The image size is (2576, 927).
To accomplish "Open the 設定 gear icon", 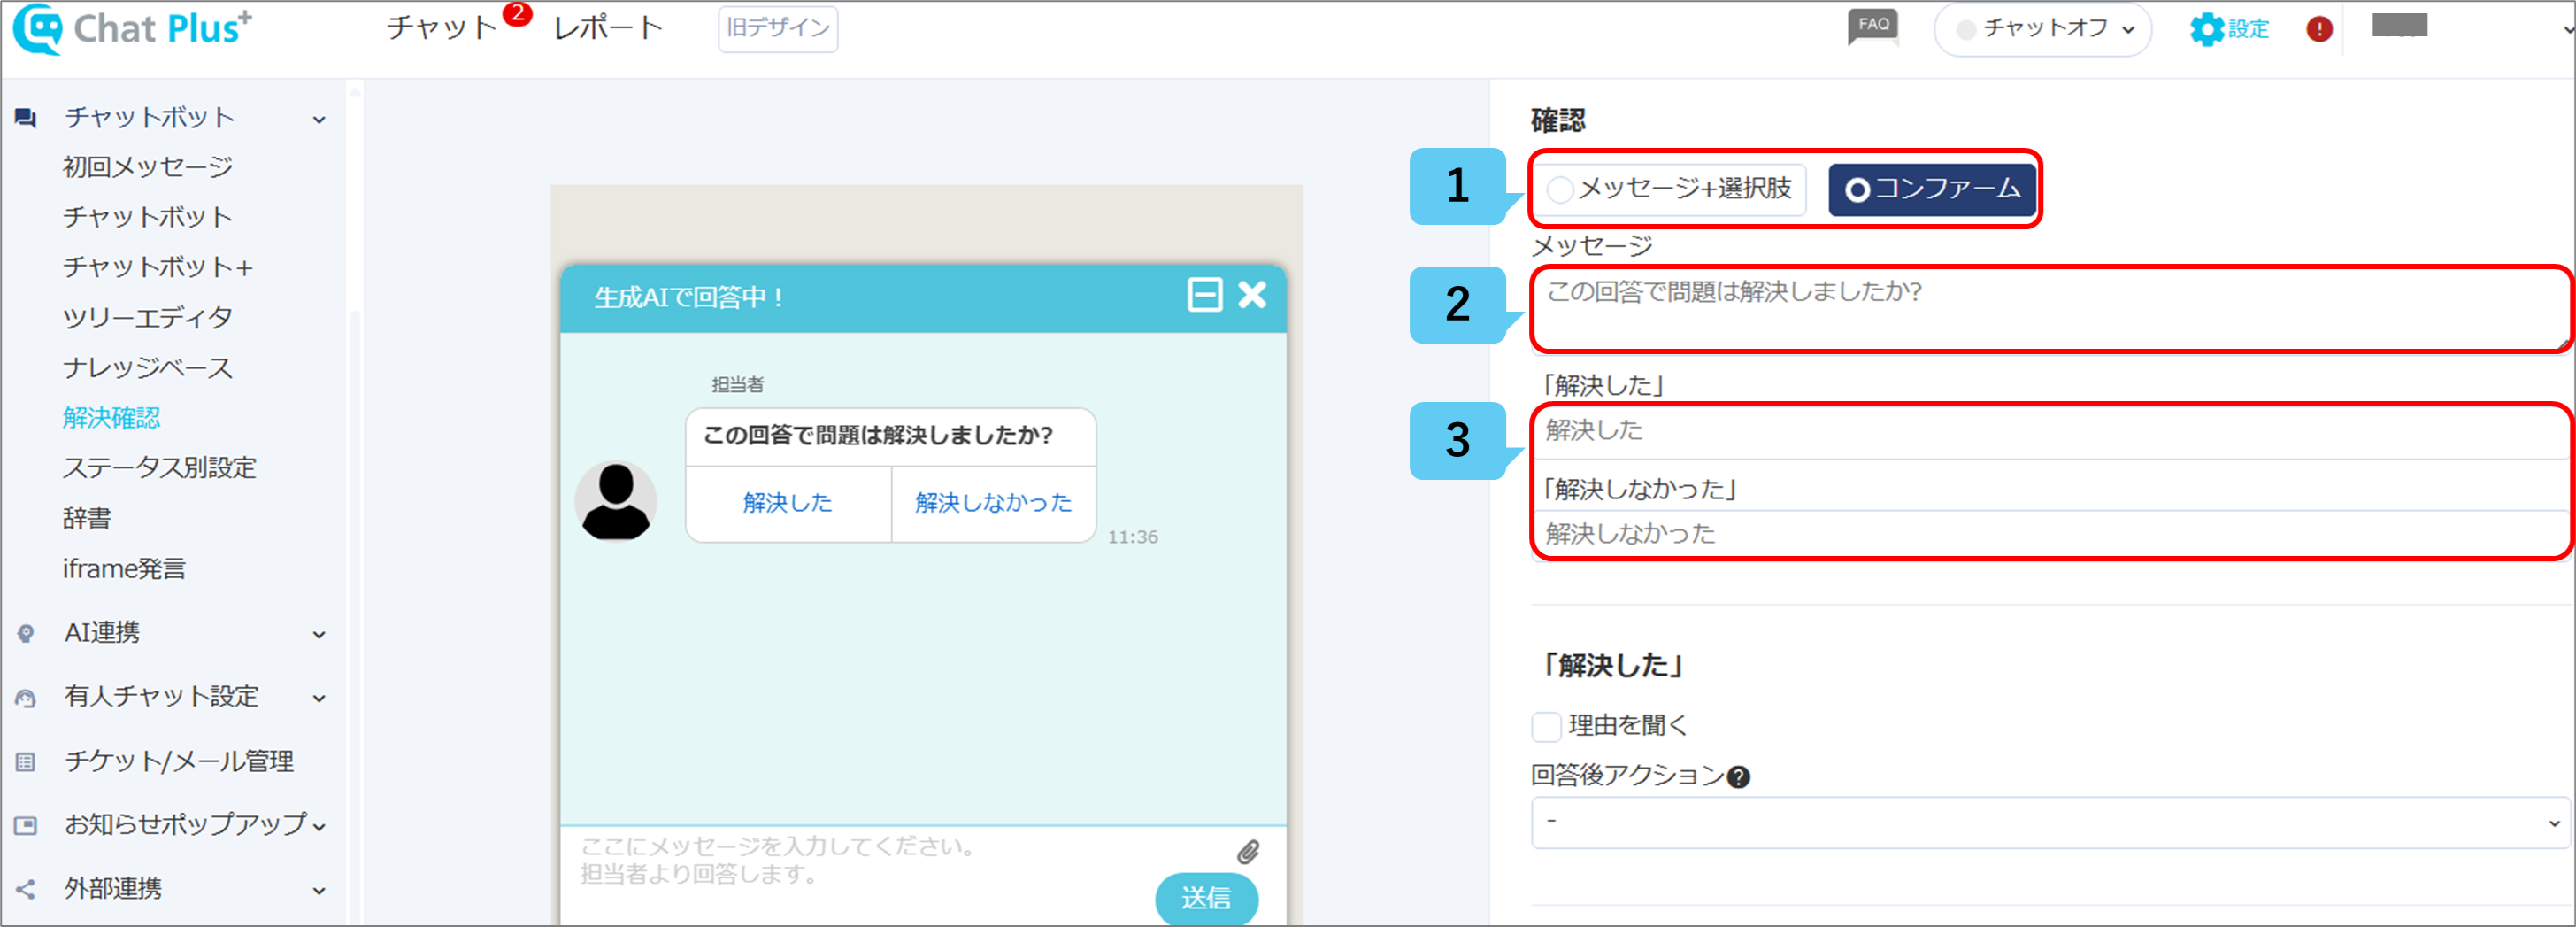I will pos(2206,29).
